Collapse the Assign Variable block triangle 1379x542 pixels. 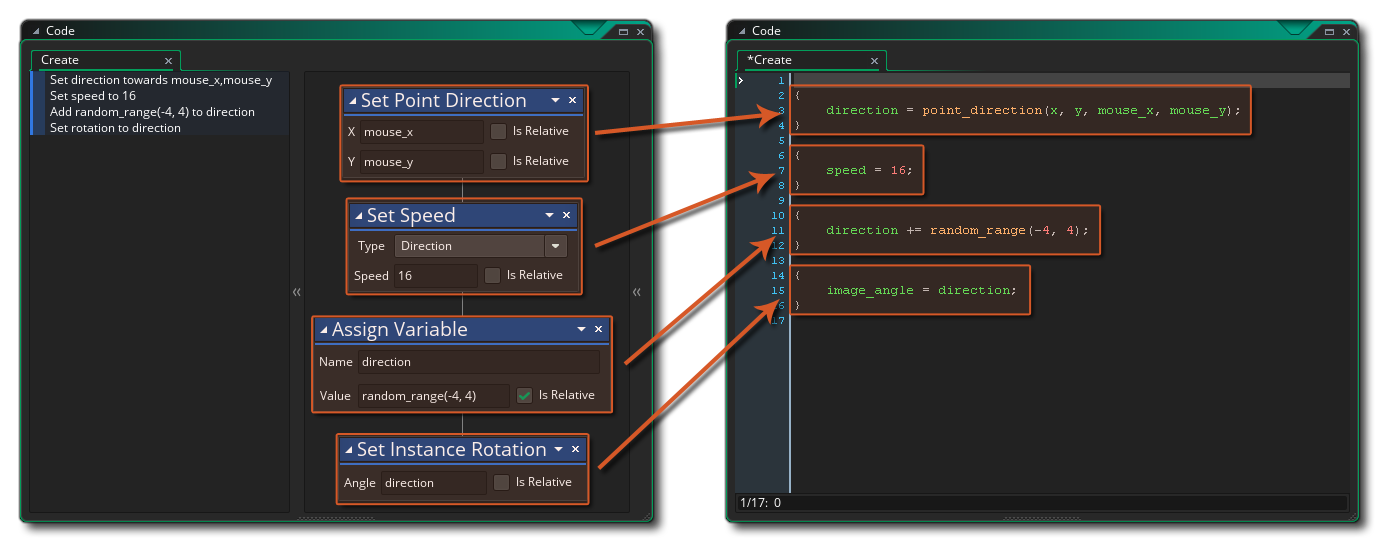[322, 330]
